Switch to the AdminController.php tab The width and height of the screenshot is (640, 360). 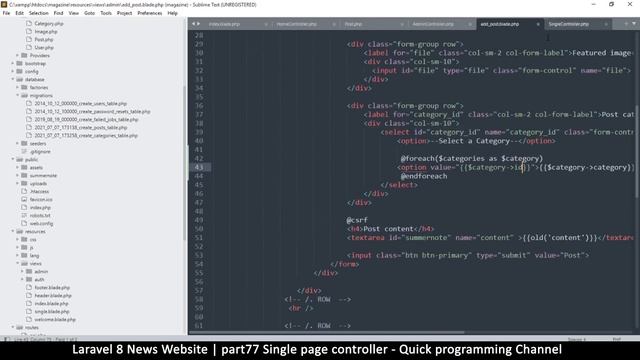433,24
